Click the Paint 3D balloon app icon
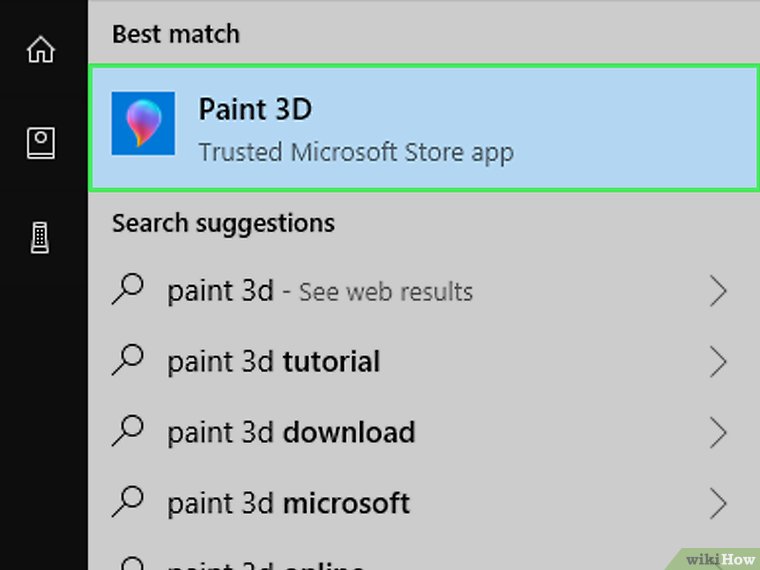The image size is (760, 570). tap(143, 123)
